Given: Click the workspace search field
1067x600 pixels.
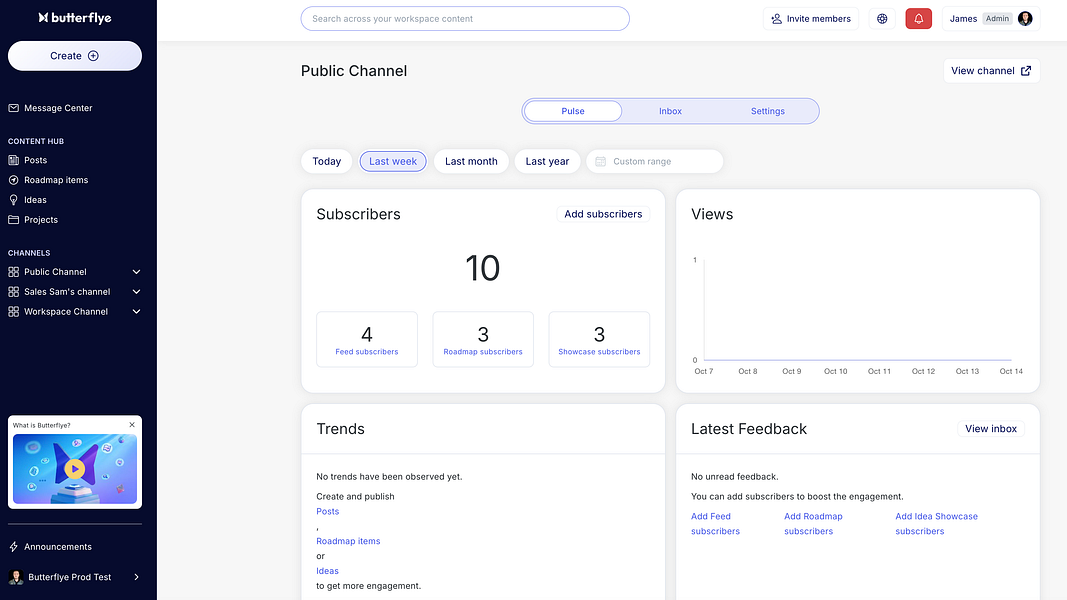Looking at the screenshot, I should (465, 19).
